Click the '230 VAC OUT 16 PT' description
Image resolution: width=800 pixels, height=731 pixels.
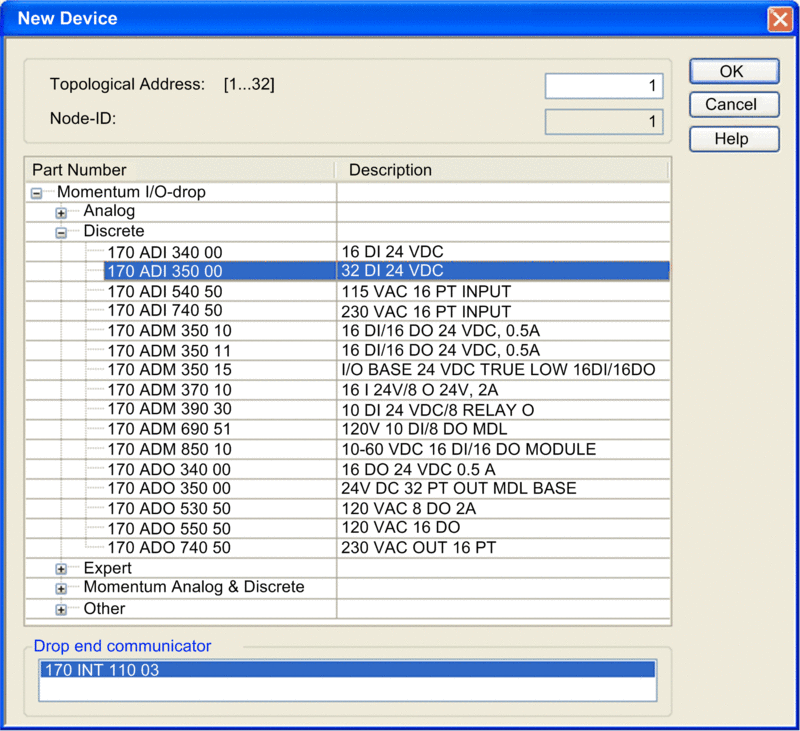(x=418, y=547)
